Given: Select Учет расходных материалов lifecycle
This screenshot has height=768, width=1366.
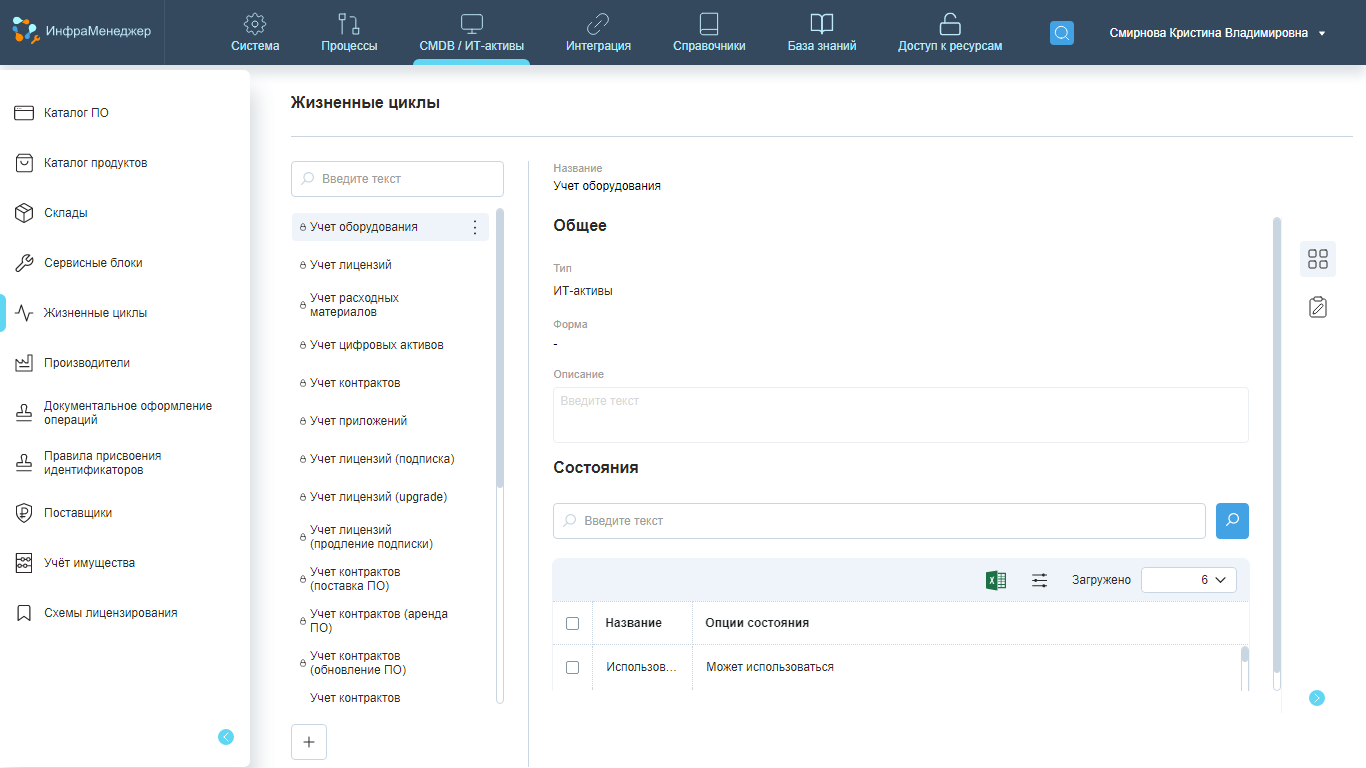Looking at the screenshot, I should [354, 305].
